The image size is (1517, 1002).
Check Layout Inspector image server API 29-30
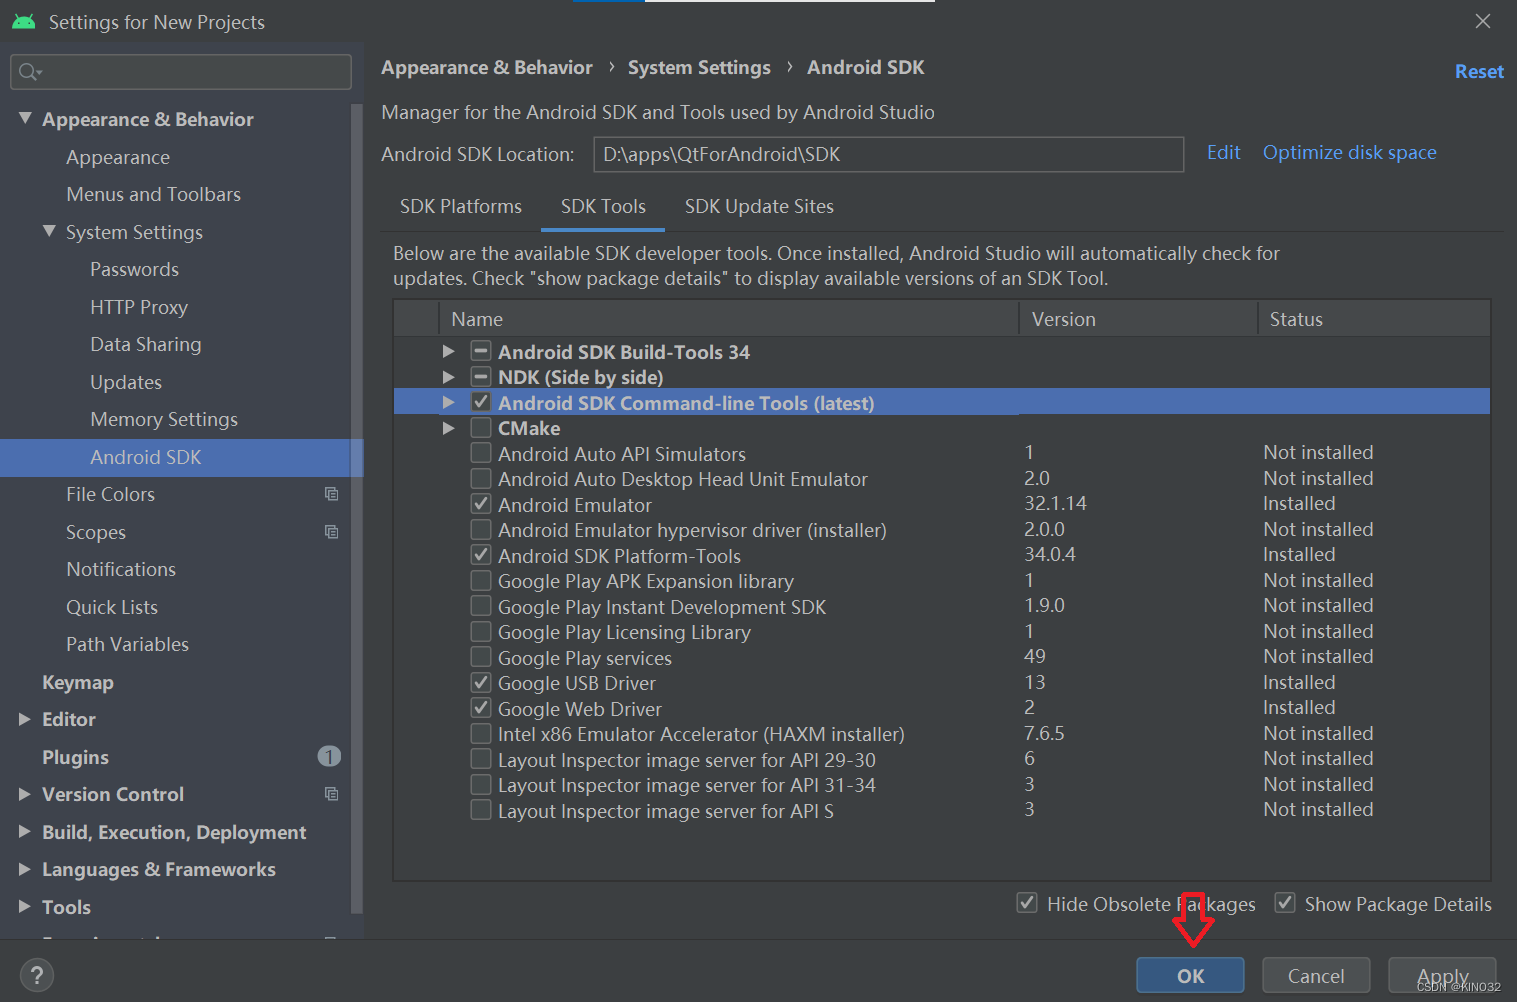pos(481,759)
